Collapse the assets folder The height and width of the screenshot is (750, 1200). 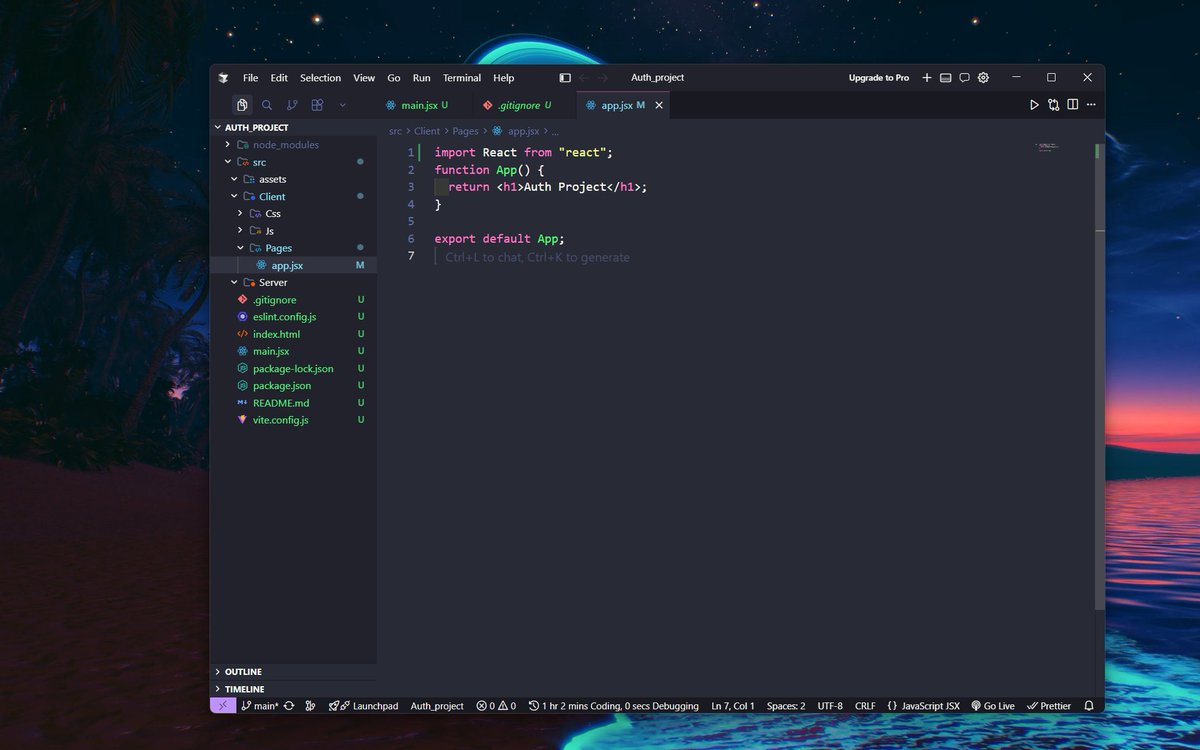[293, 179]
